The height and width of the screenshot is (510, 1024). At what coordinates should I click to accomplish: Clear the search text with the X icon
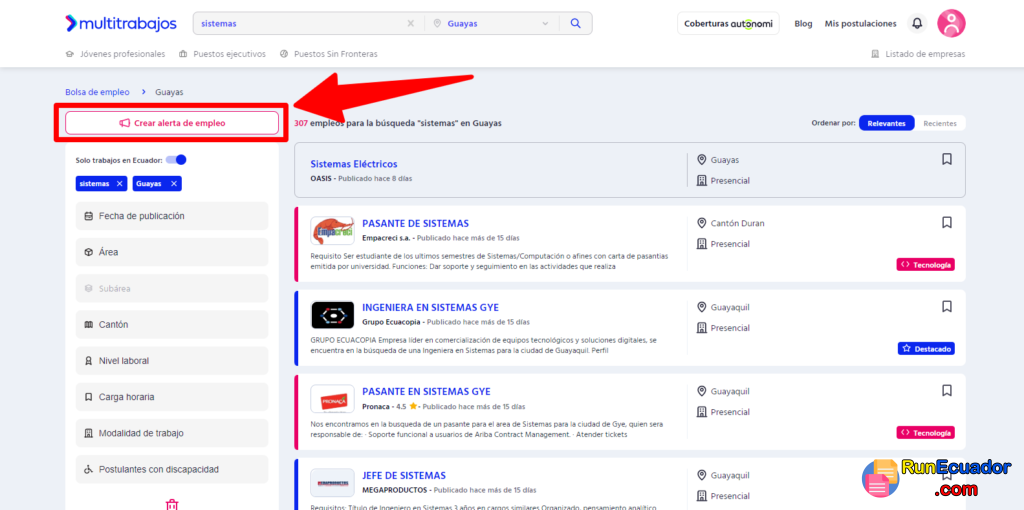pyautogui.click(x=410, y=23)
